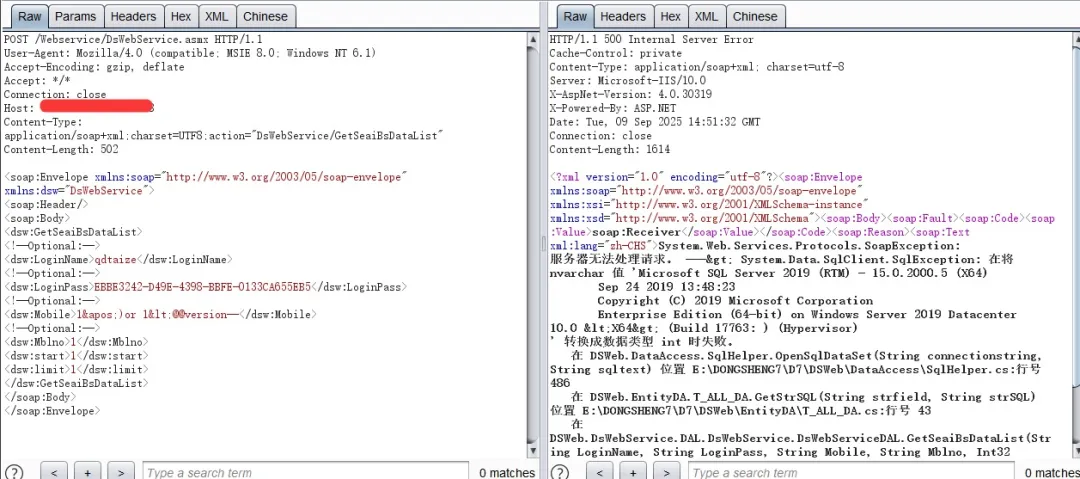Open the request Headers tab
Image resolution: width=1080 pixels, height=479 pixels.
(x=133, y=16)
